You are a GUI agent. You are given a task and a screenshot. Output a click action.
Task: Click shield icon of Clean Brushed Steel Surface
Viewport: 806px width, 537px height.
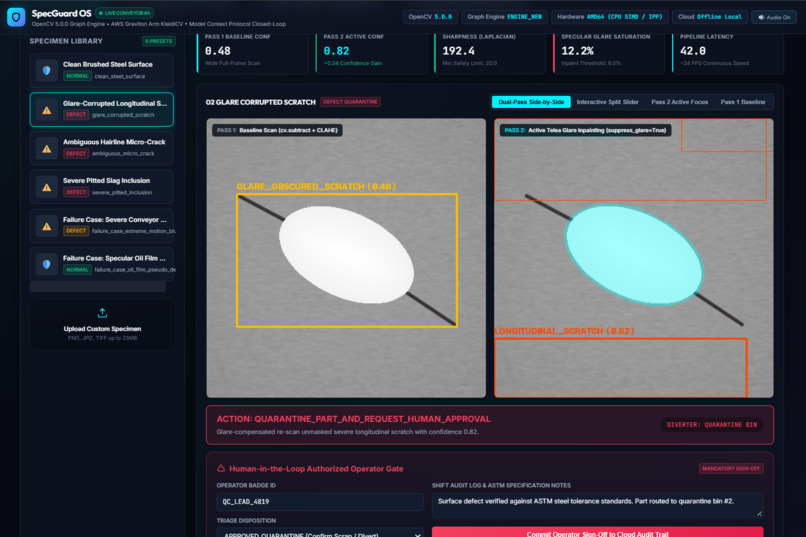47,70
